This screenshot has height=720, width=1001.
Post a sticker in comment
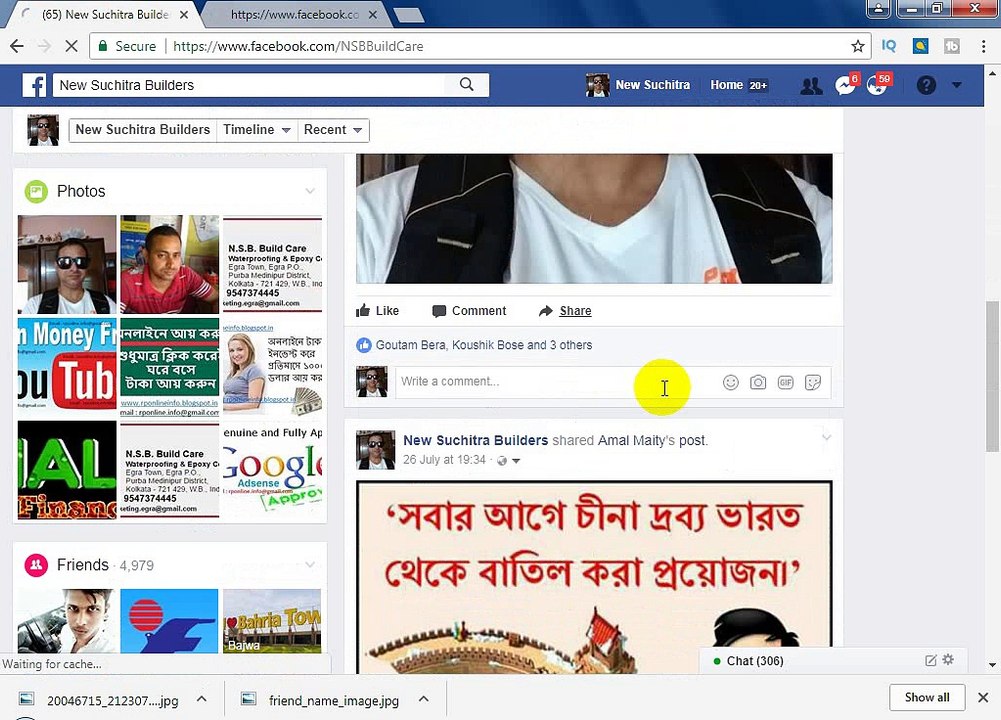tap(813, 382)
